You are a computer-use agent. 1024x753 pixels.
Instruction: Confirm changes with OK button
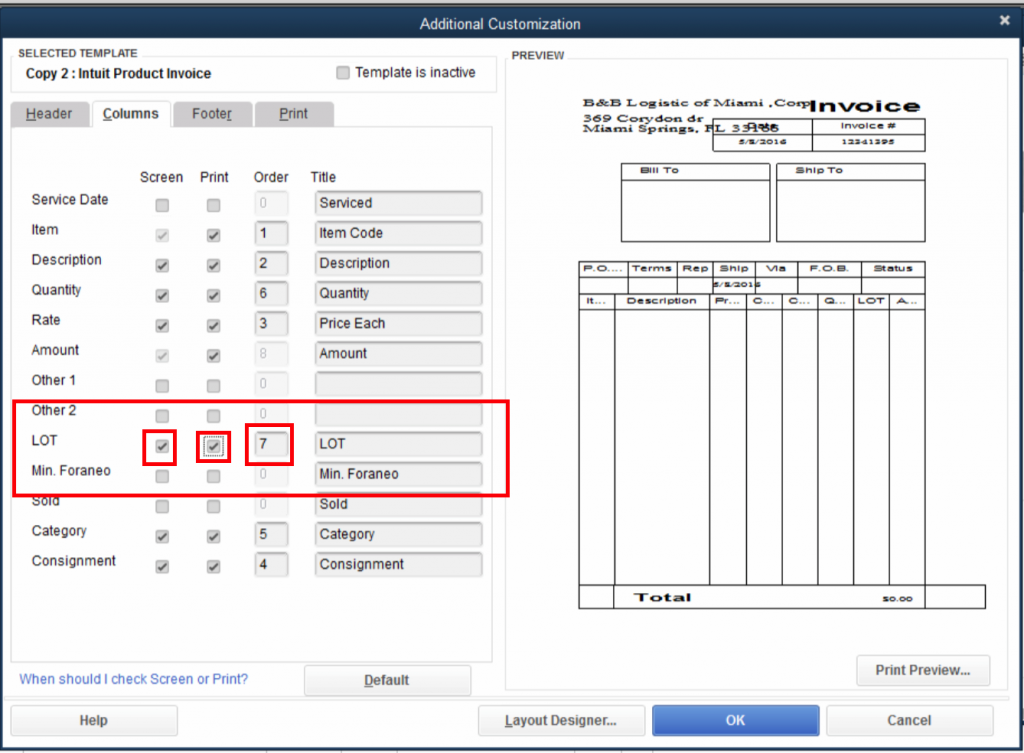pos(735,720)
